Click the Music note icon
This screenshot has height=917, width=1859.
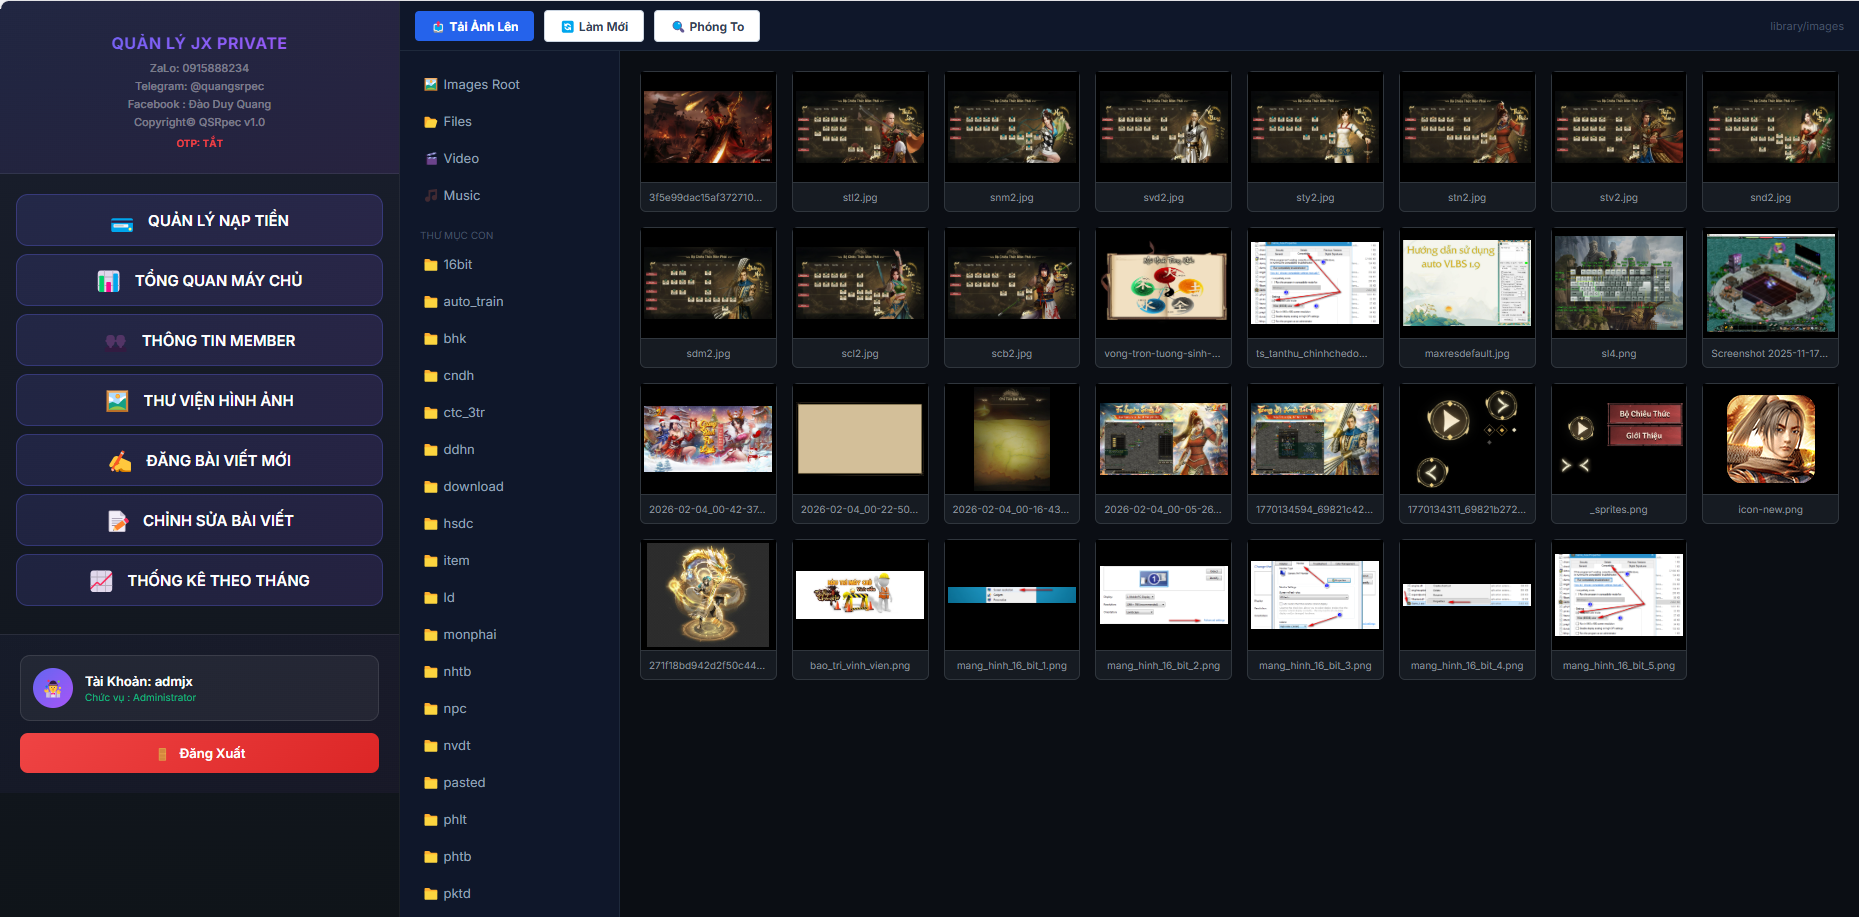click(430, 196)
